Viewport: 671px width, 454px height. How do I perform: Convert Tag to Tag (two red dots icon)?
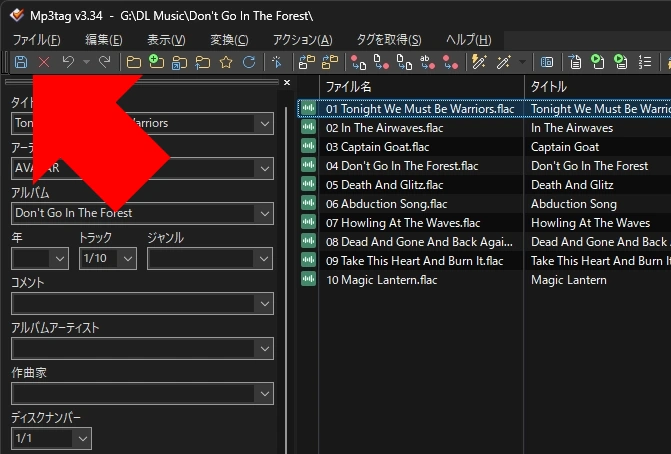tap(450, 62)
